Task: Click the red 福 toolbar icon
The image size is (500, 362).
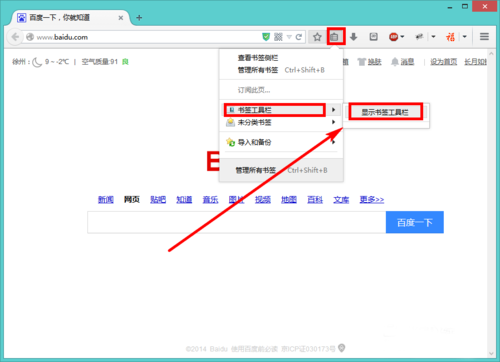Action: point(450,37)
